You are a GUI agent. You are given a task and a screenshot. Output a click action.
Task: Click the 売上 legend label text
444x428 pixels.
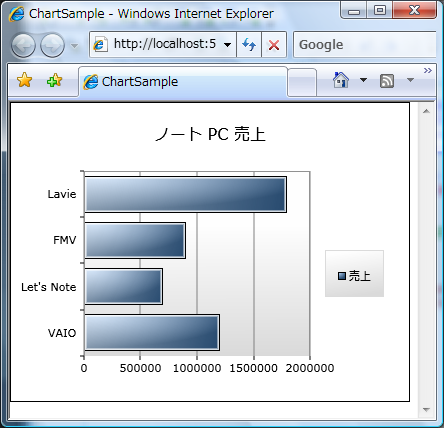pyautogui.click(x=360, y=276)
